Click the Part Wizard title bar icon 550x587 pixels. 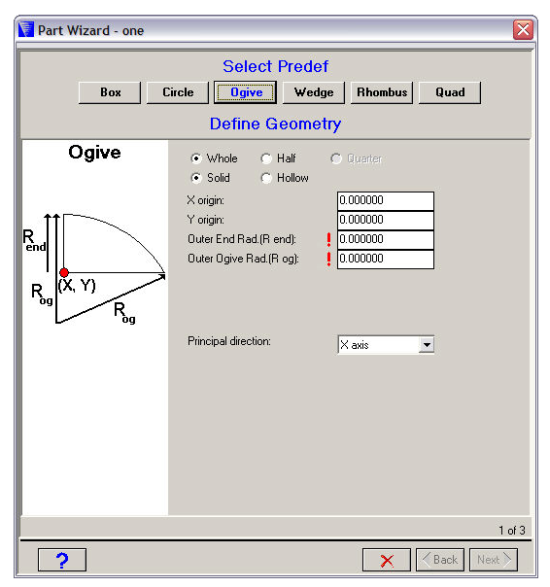pos(26,30)
